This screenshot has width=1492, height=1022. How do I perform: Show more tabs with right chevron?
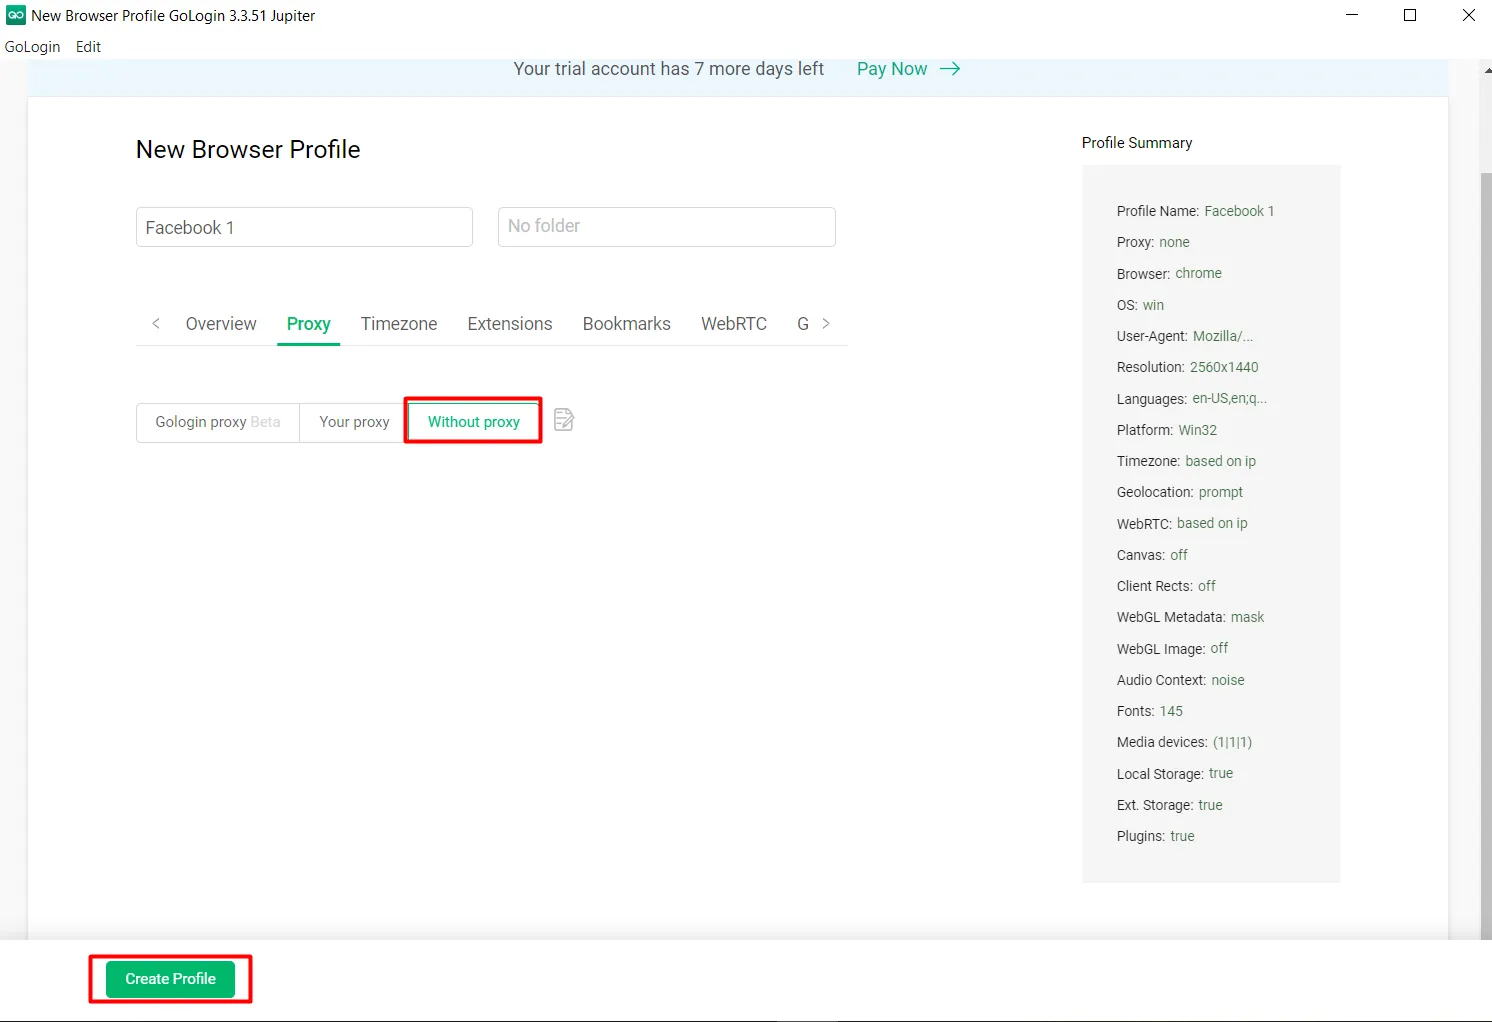[x=826, y=324]
